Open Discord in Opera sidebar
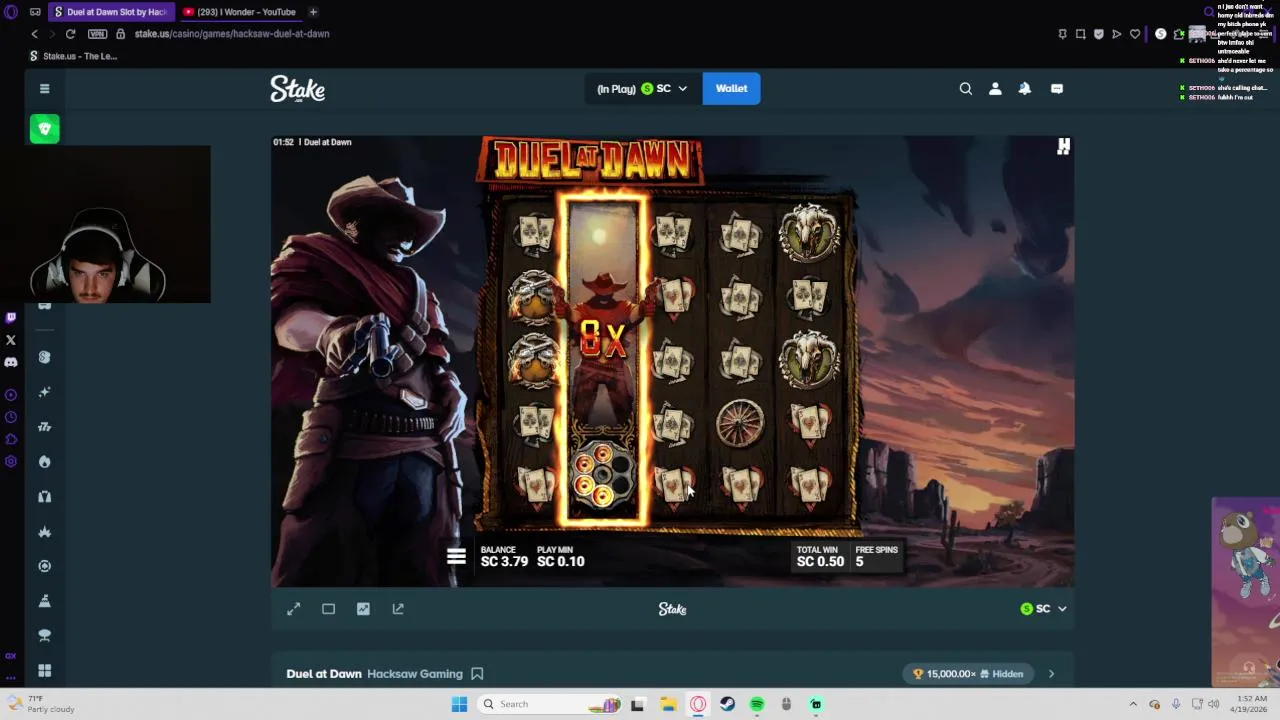The width and height of the screenshot is (1280, 720). click(x=11, y=362)
